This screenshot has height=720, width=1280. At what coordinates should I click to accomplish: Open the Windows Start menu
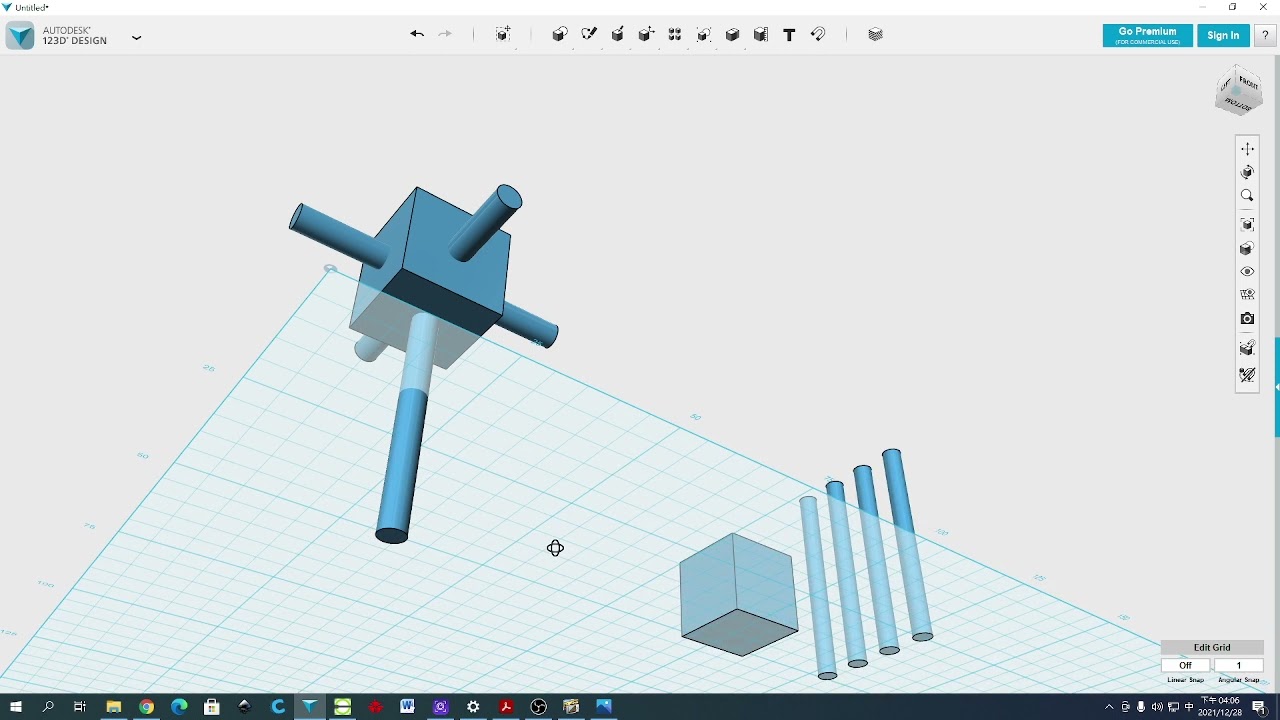tap(15, 707)
